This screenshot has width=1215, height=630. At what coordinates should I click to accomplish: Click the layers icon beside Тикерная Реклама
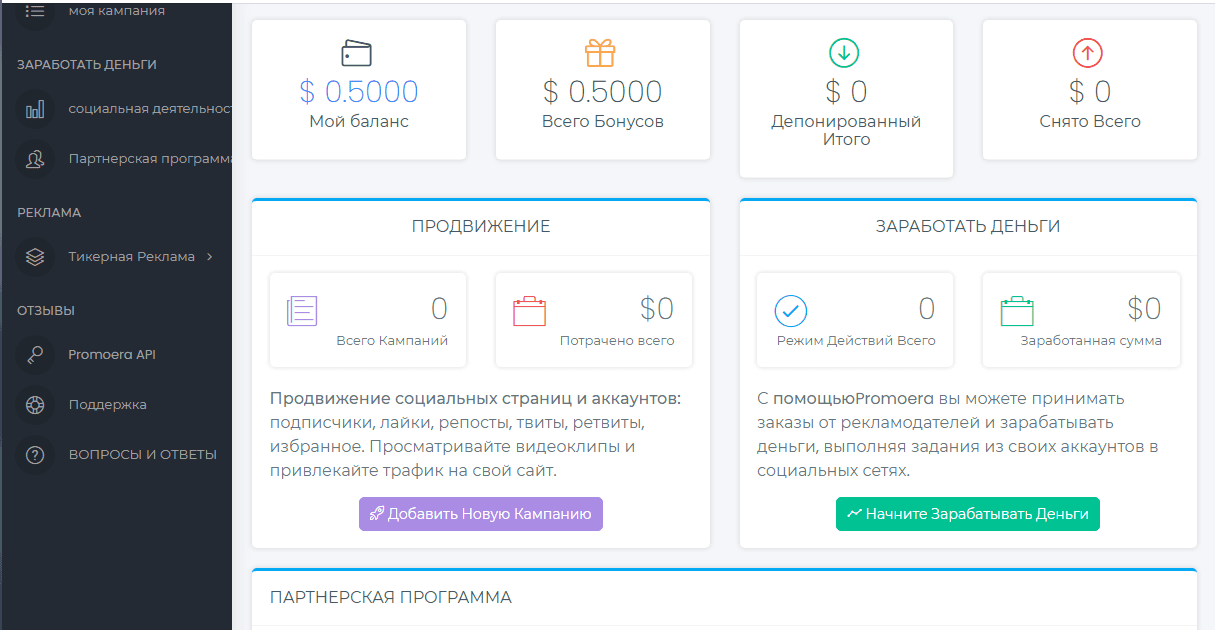point(35,257)
